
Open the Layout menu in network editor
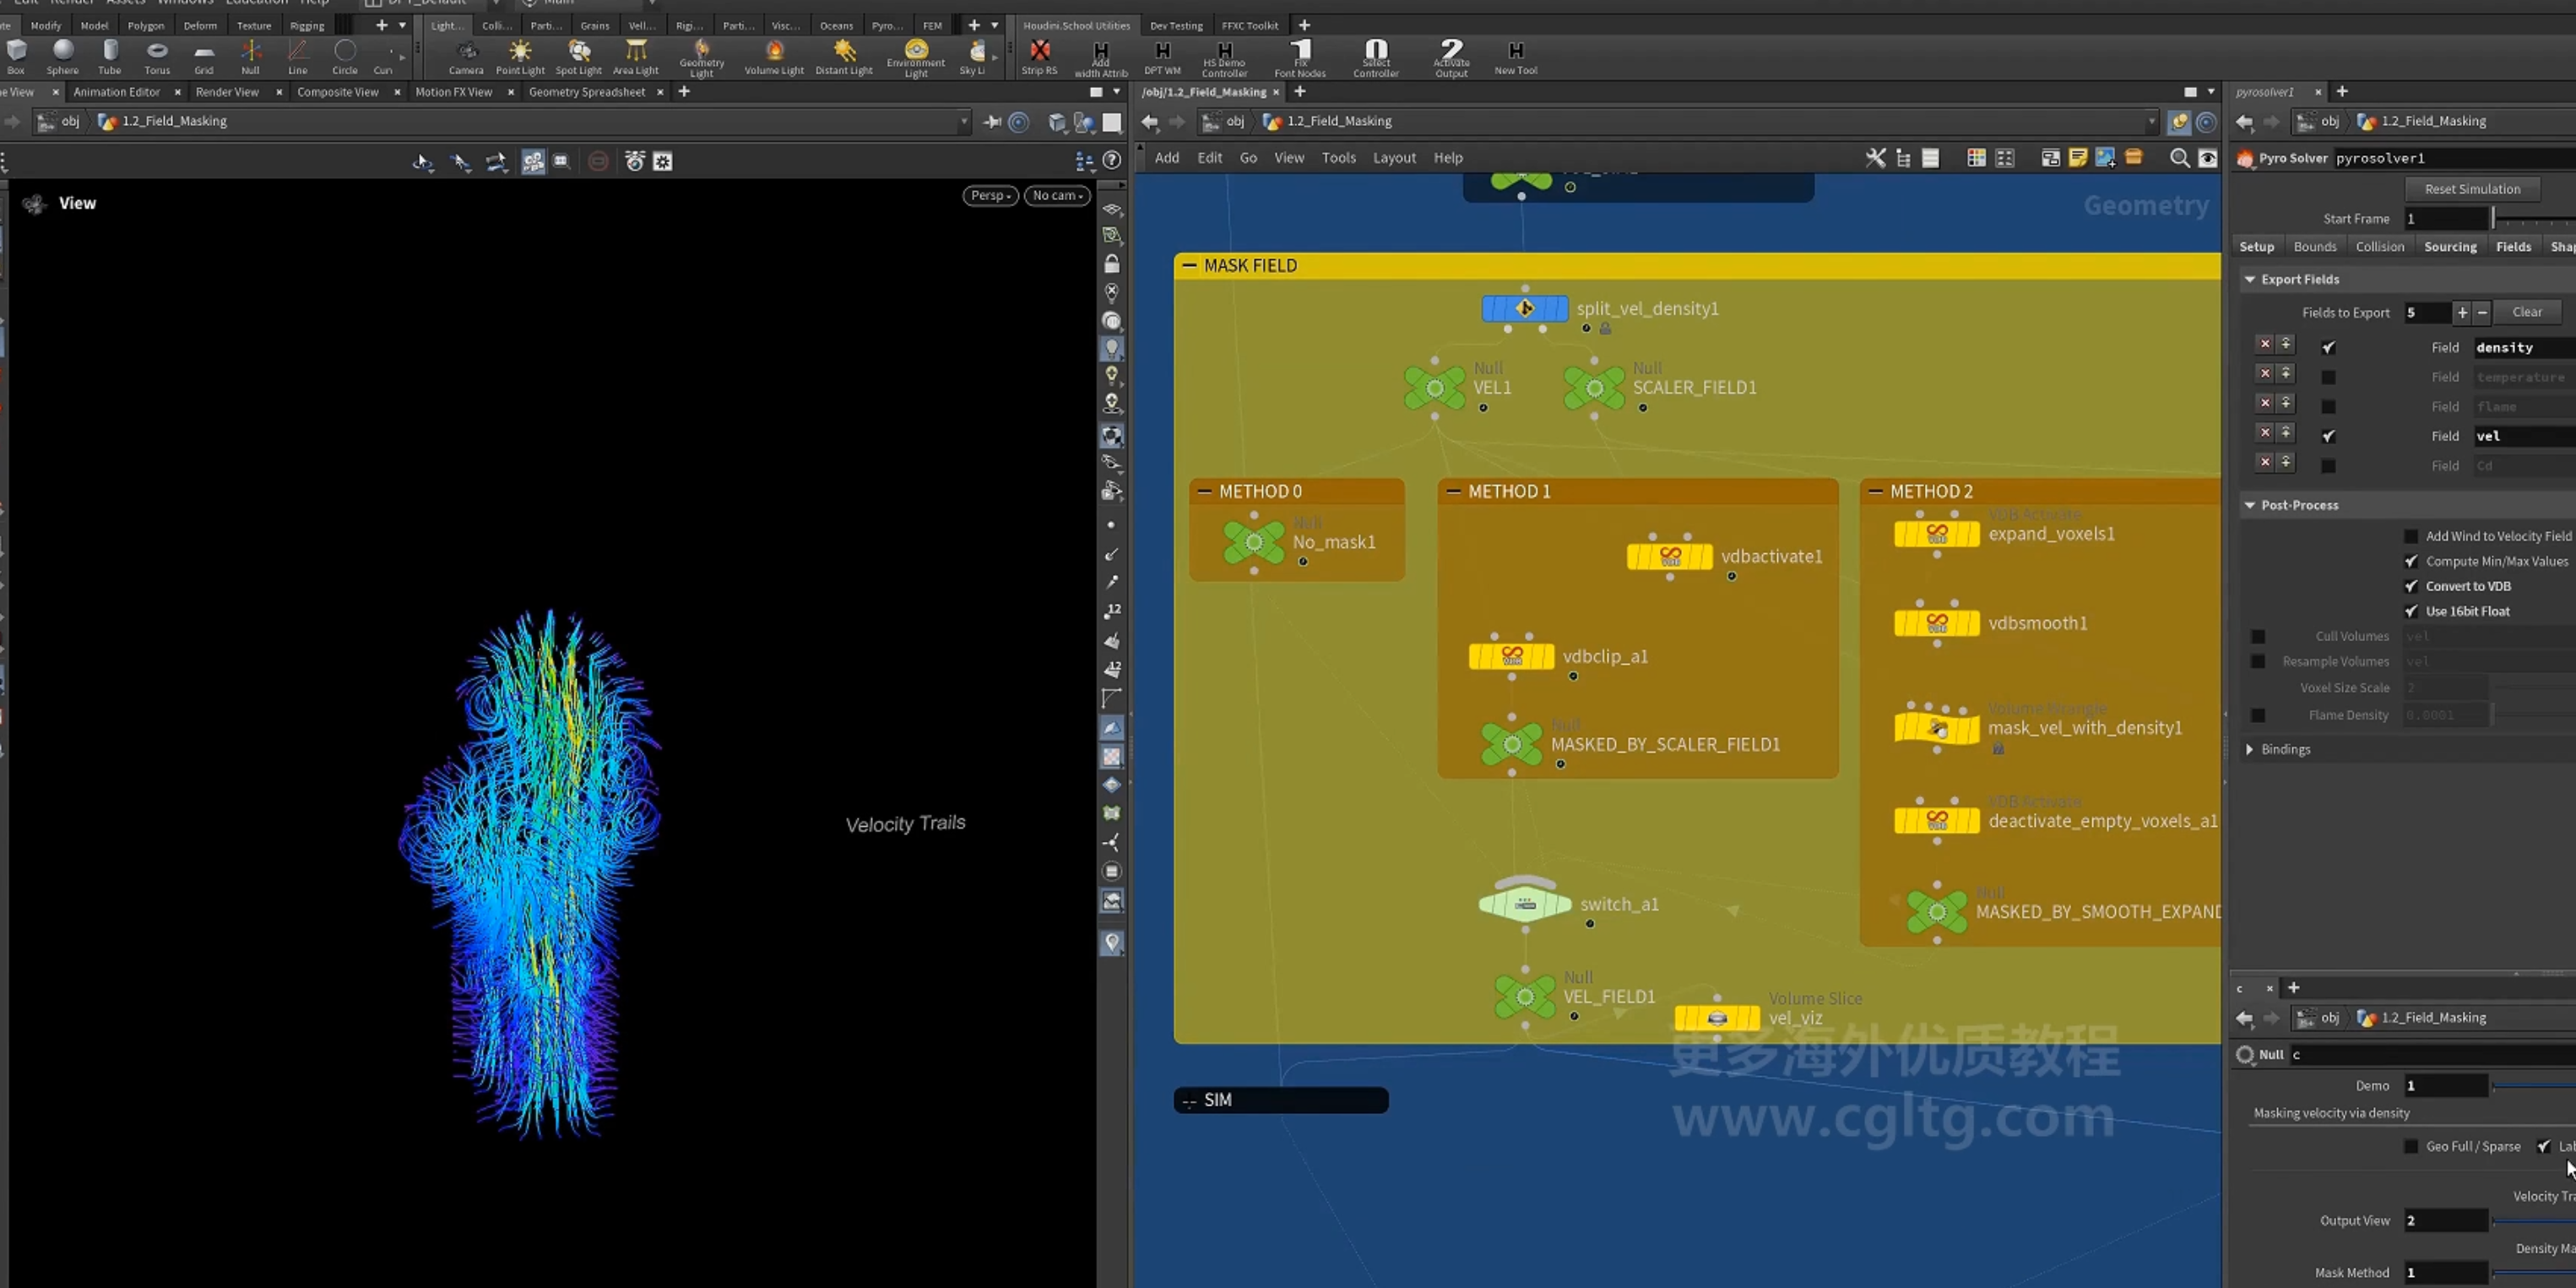1394,158
